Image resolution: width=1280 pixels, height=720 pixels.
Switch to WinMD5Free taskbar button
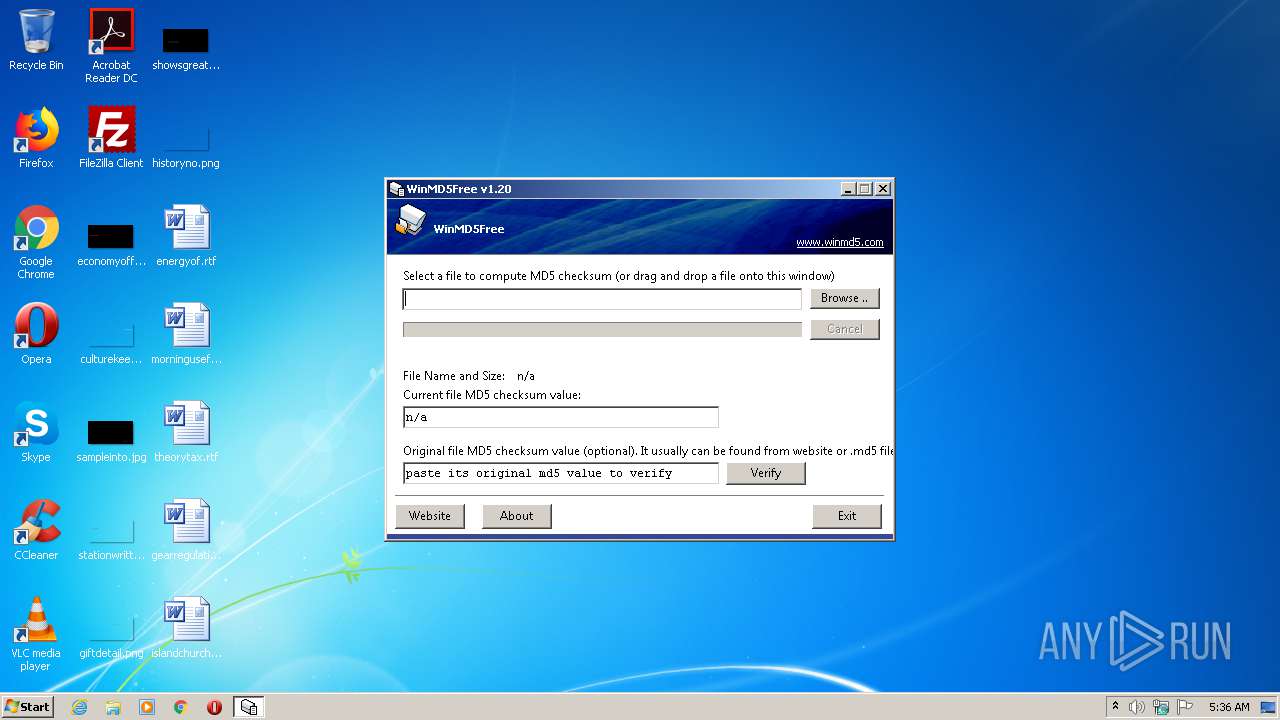pyautogui.click(x=249, y=707)
